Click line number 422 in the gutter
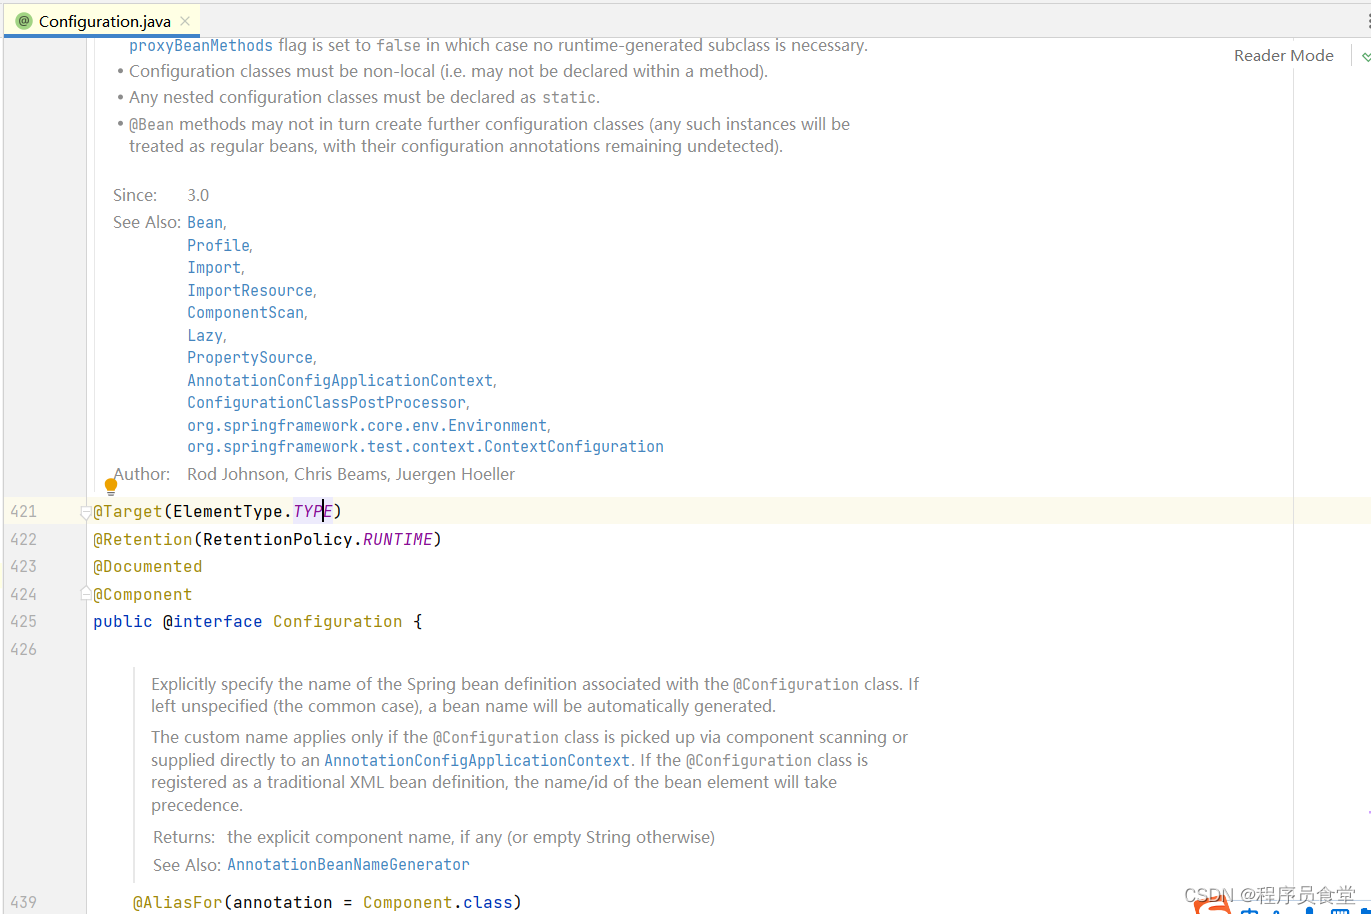 (23, 538)
